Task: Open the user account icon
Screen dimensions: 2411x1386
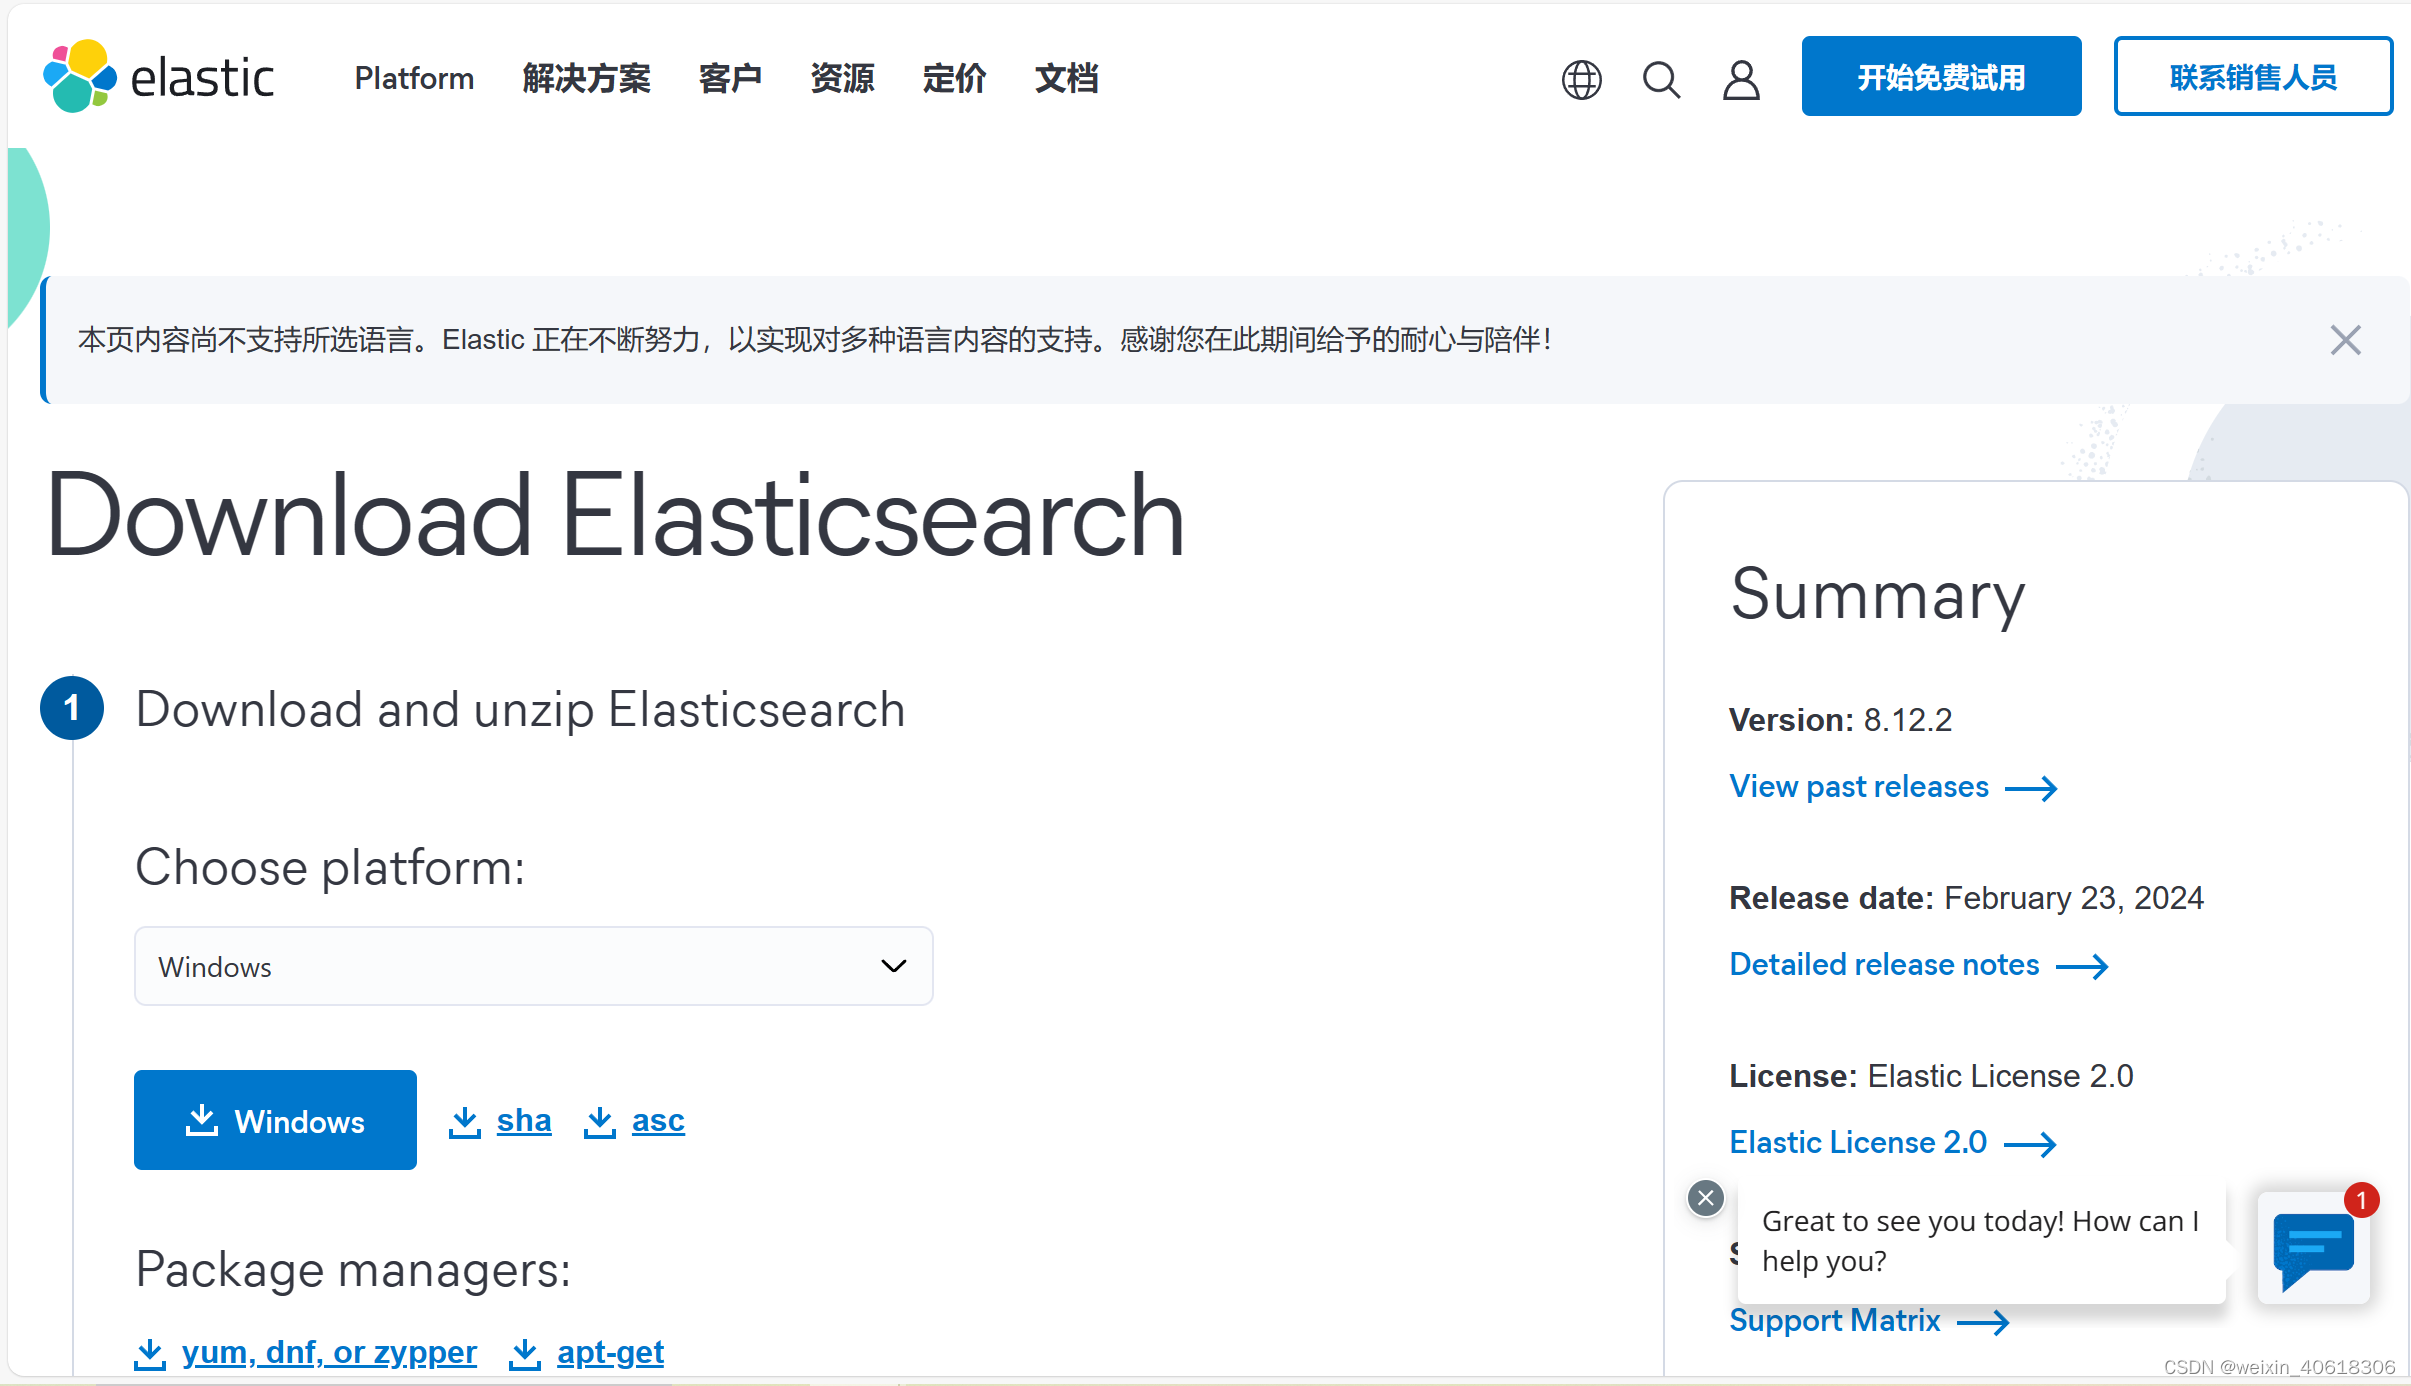Action: [x=1741, y=79]
